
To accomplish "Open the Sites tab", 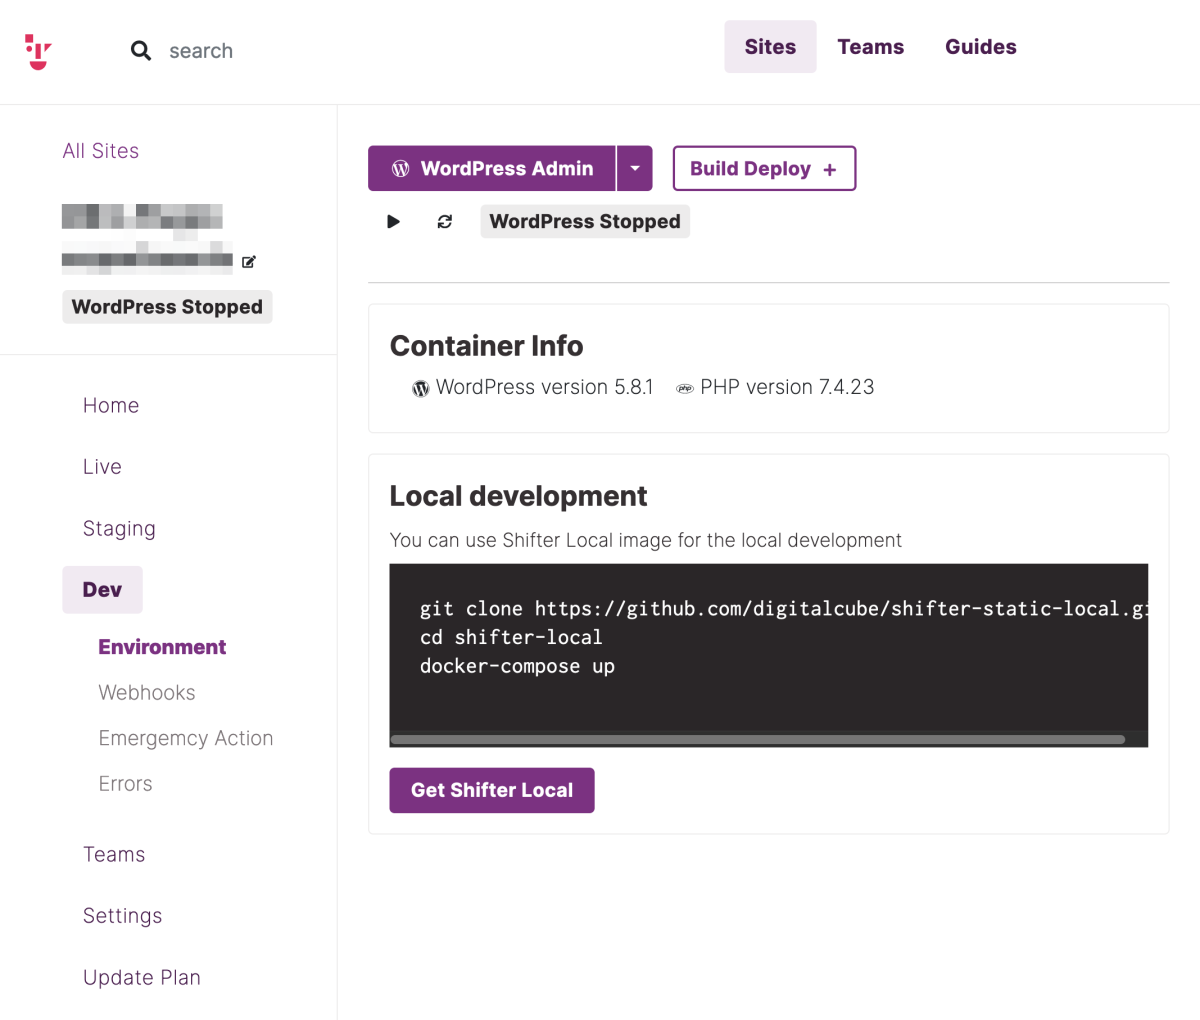I will 770,47.
